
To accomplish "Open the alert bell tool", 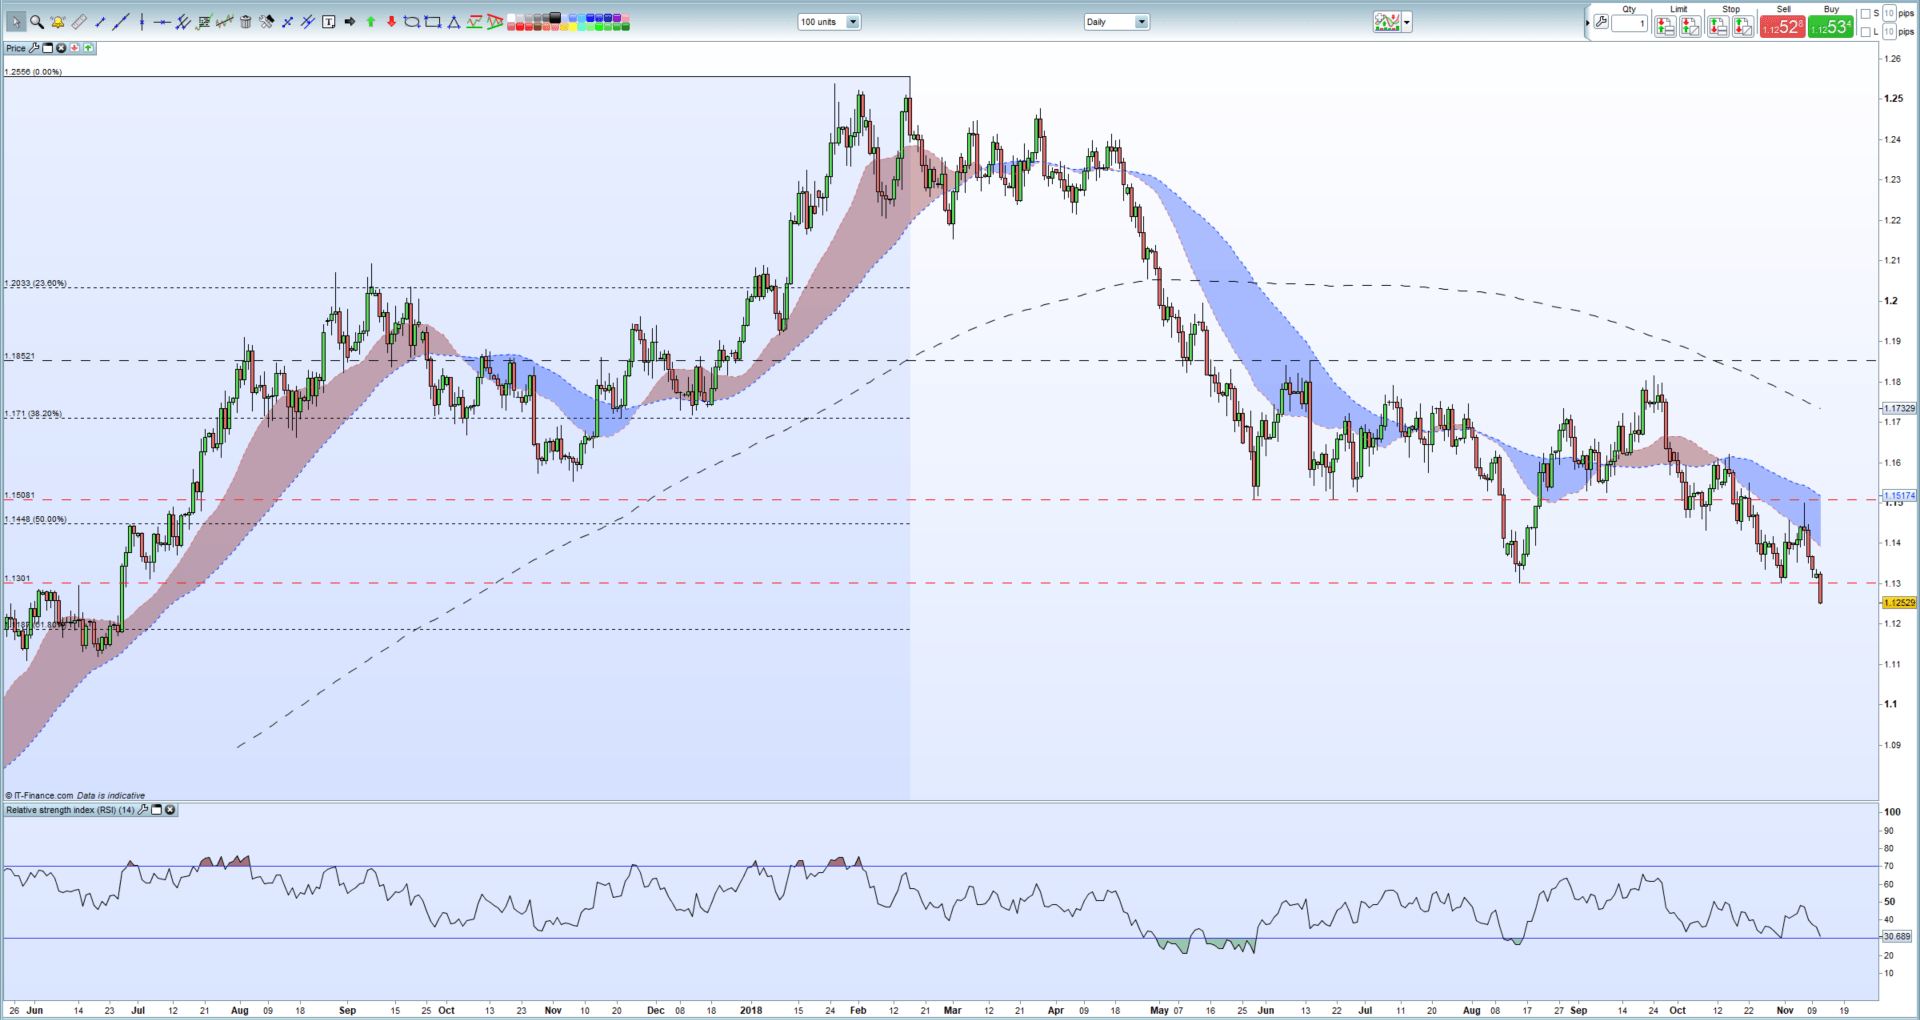I will (x=58, y=21).
